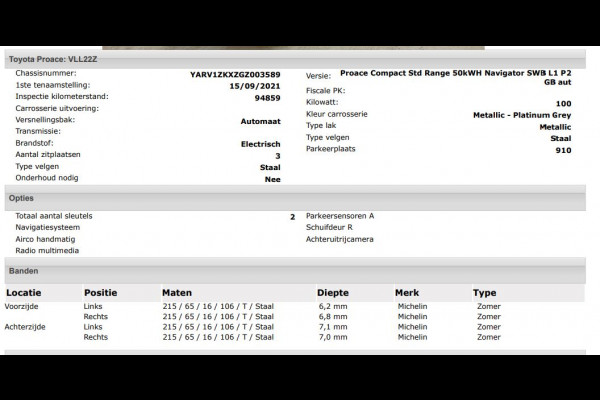
Task: Collapse the Opties section header
Action: [295, 198]
